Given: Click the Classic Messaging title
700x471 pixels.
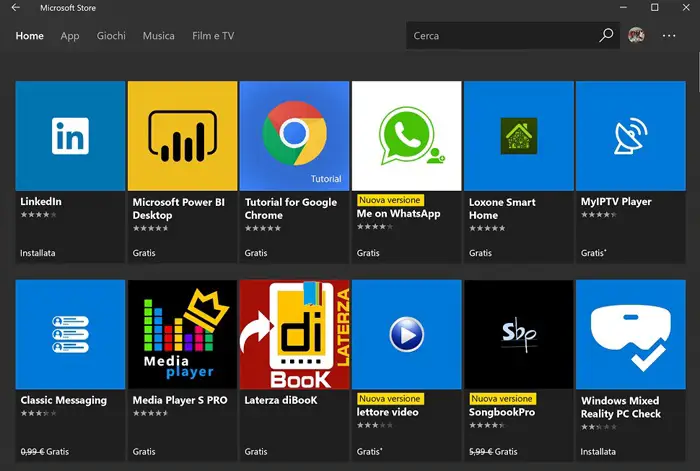Looking at the screenshot, I should tap(63, 400).
